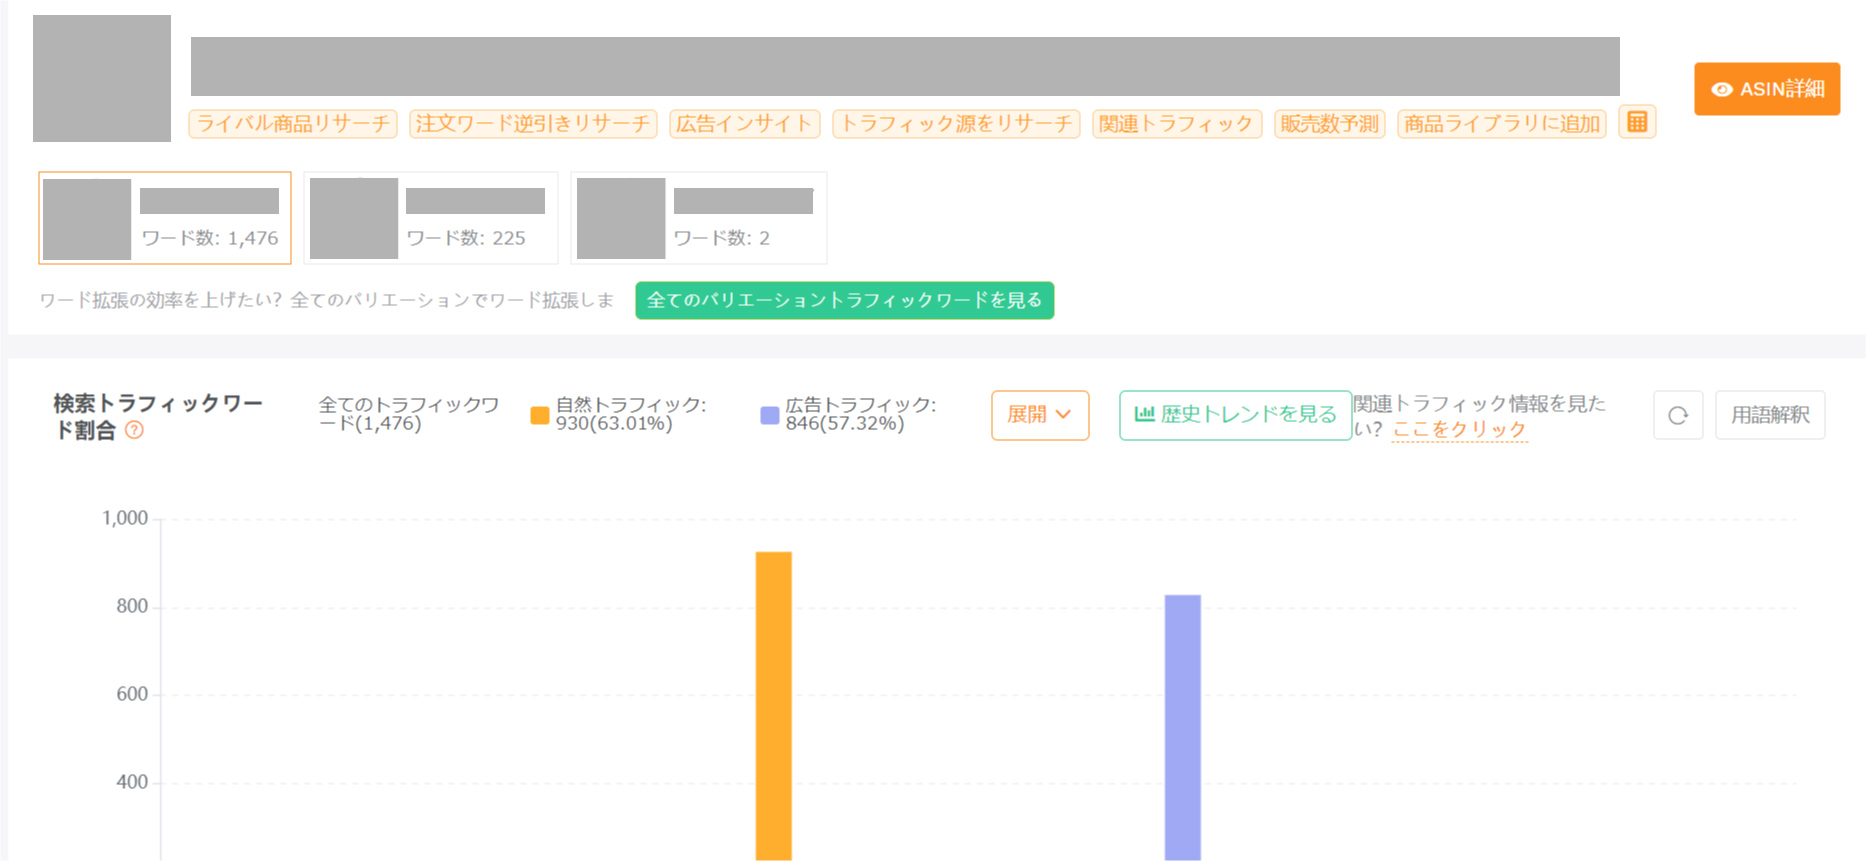This screenshot has height=861, width=1866.
Task: Click the ASIN詳細 button
Action: [x=1766, y=89]
